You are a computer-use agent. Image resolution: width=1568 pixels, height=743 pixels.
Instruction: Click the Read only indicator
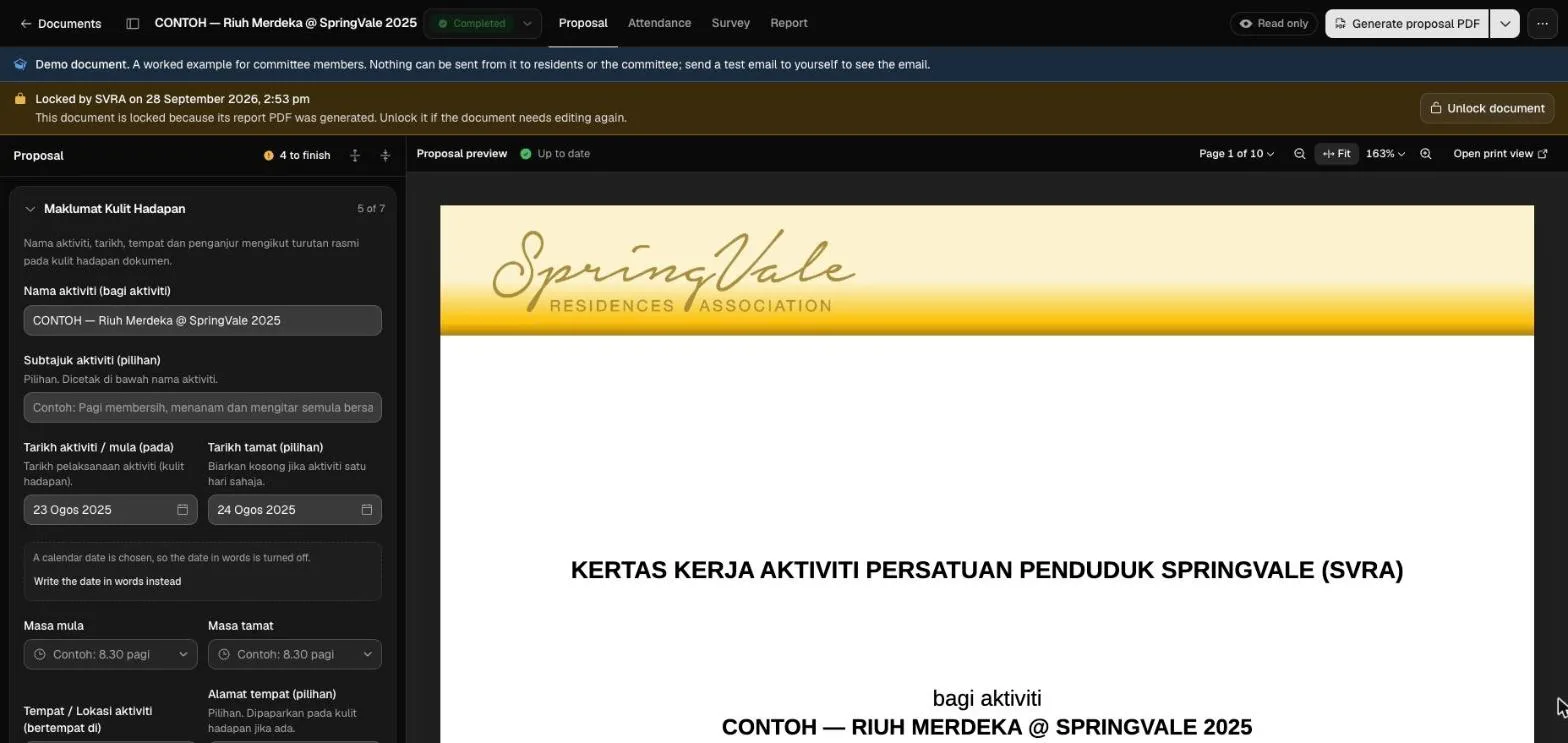click(x=1273, y=23)
